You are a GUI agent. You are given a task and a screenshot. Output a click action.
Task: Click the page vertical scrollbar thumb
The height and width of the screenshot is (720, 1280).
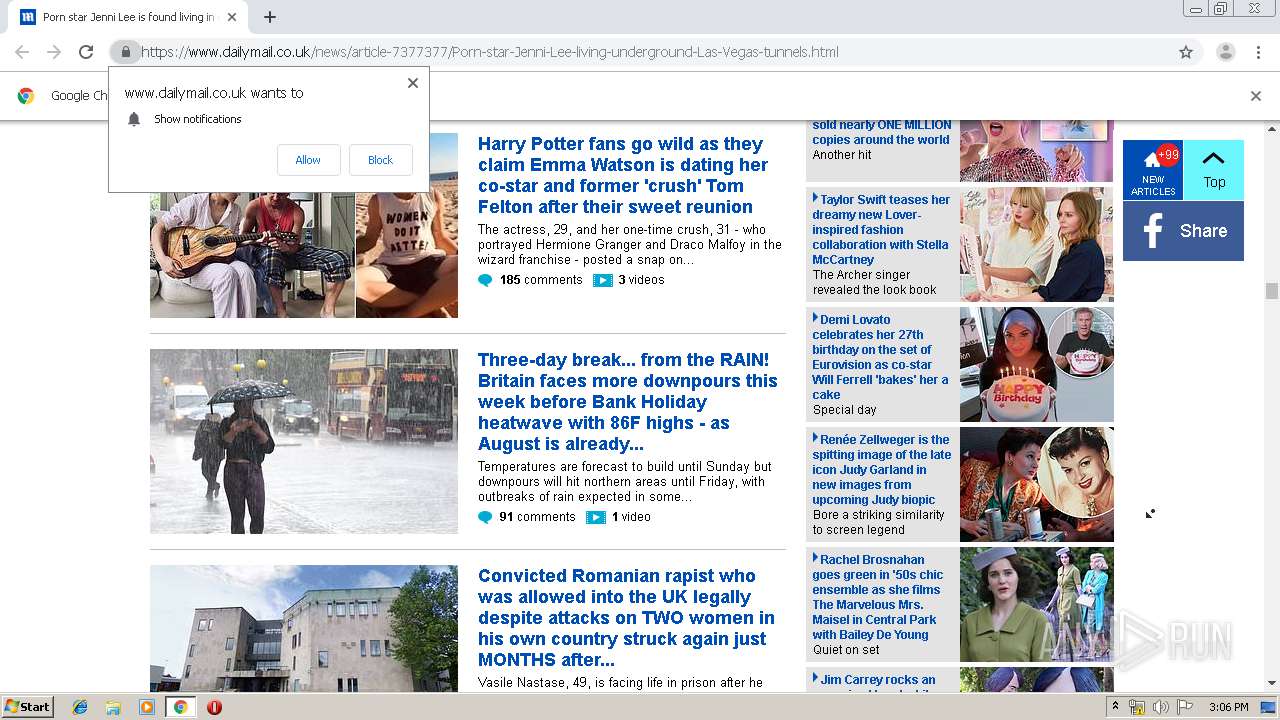click(x=1271, y=291)
